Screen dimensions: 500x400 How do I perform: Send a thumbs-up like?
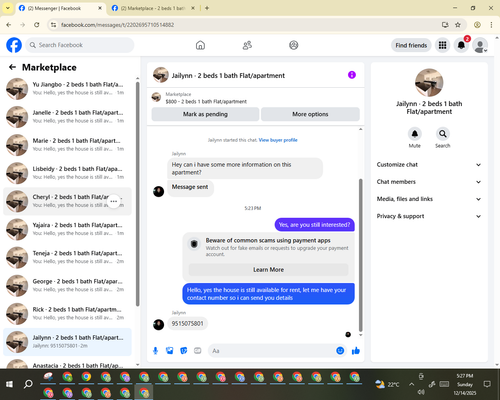point(356,351)
